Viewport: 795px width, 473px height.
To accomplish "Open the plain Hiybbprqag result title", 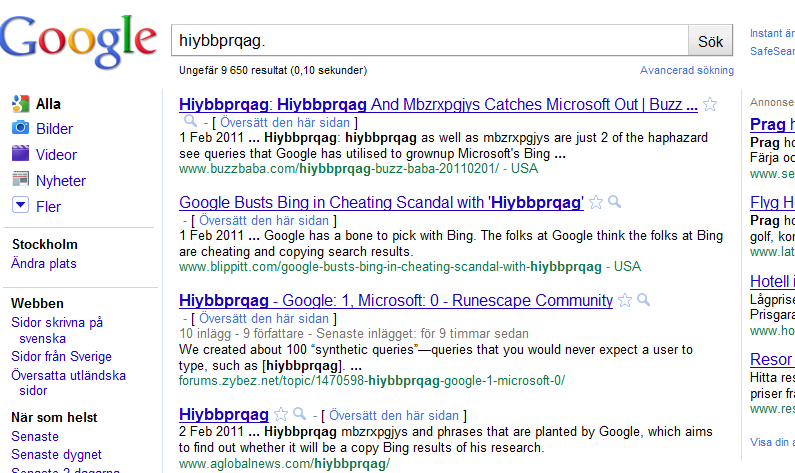I will click(224, 414).
